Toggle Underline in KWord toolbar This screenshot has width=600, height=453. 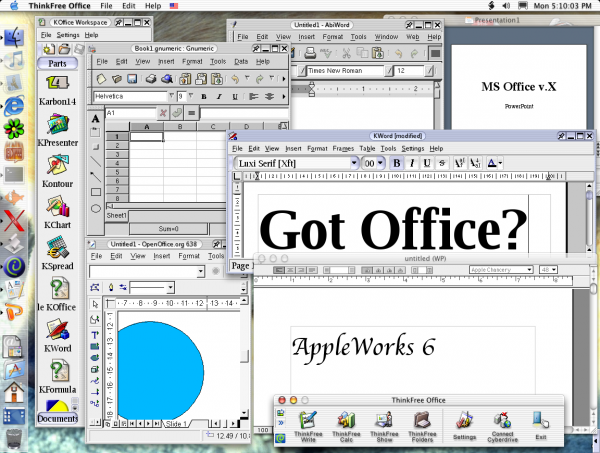[x=427, y=163]
